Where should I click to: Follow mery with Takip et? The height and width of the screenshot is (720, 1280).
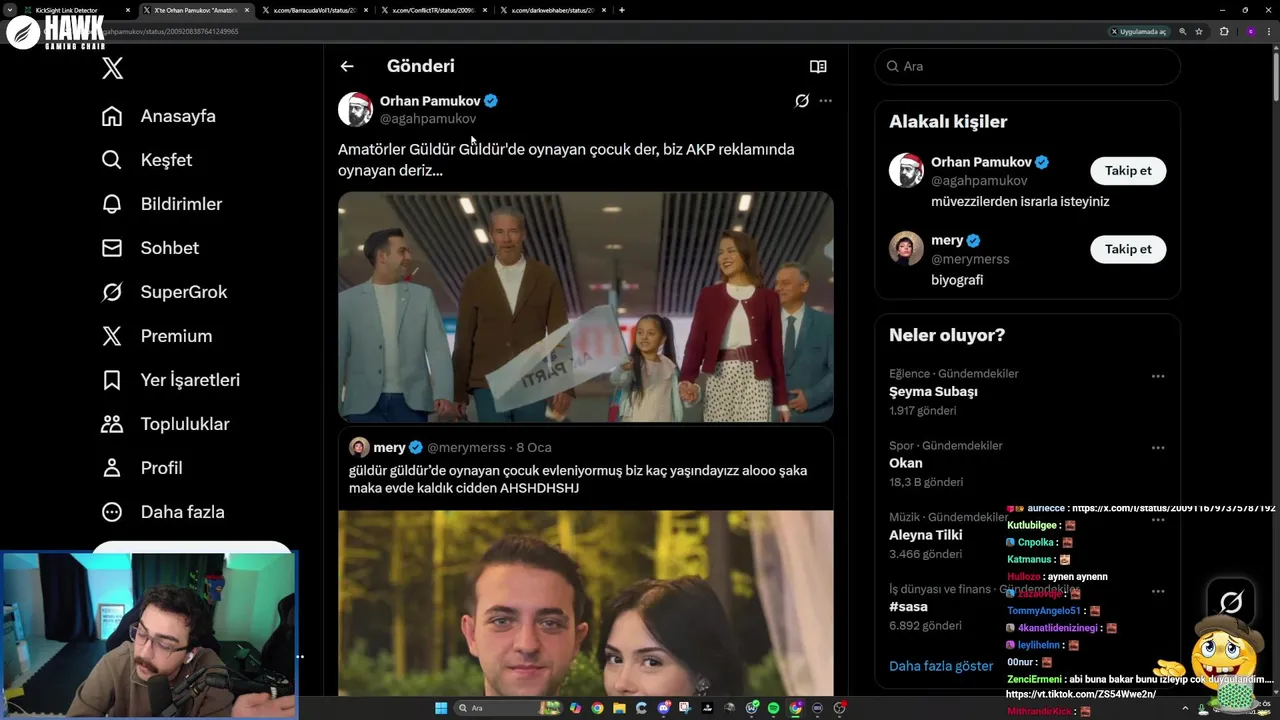coord(1128,249)
